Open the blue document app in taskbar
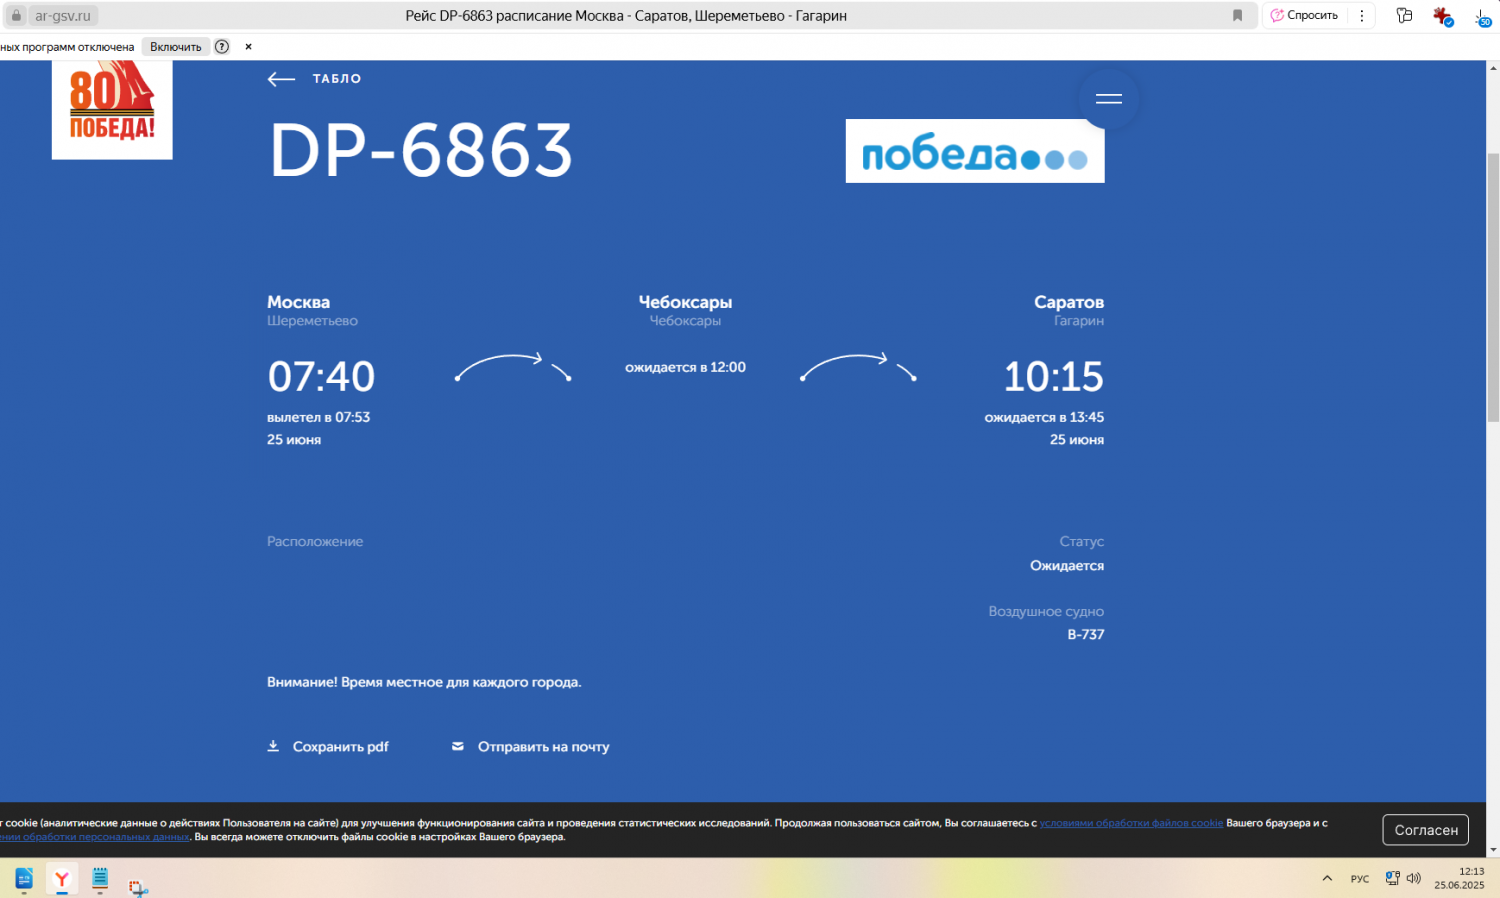The image size is (1500, 898). pos(24,879)
